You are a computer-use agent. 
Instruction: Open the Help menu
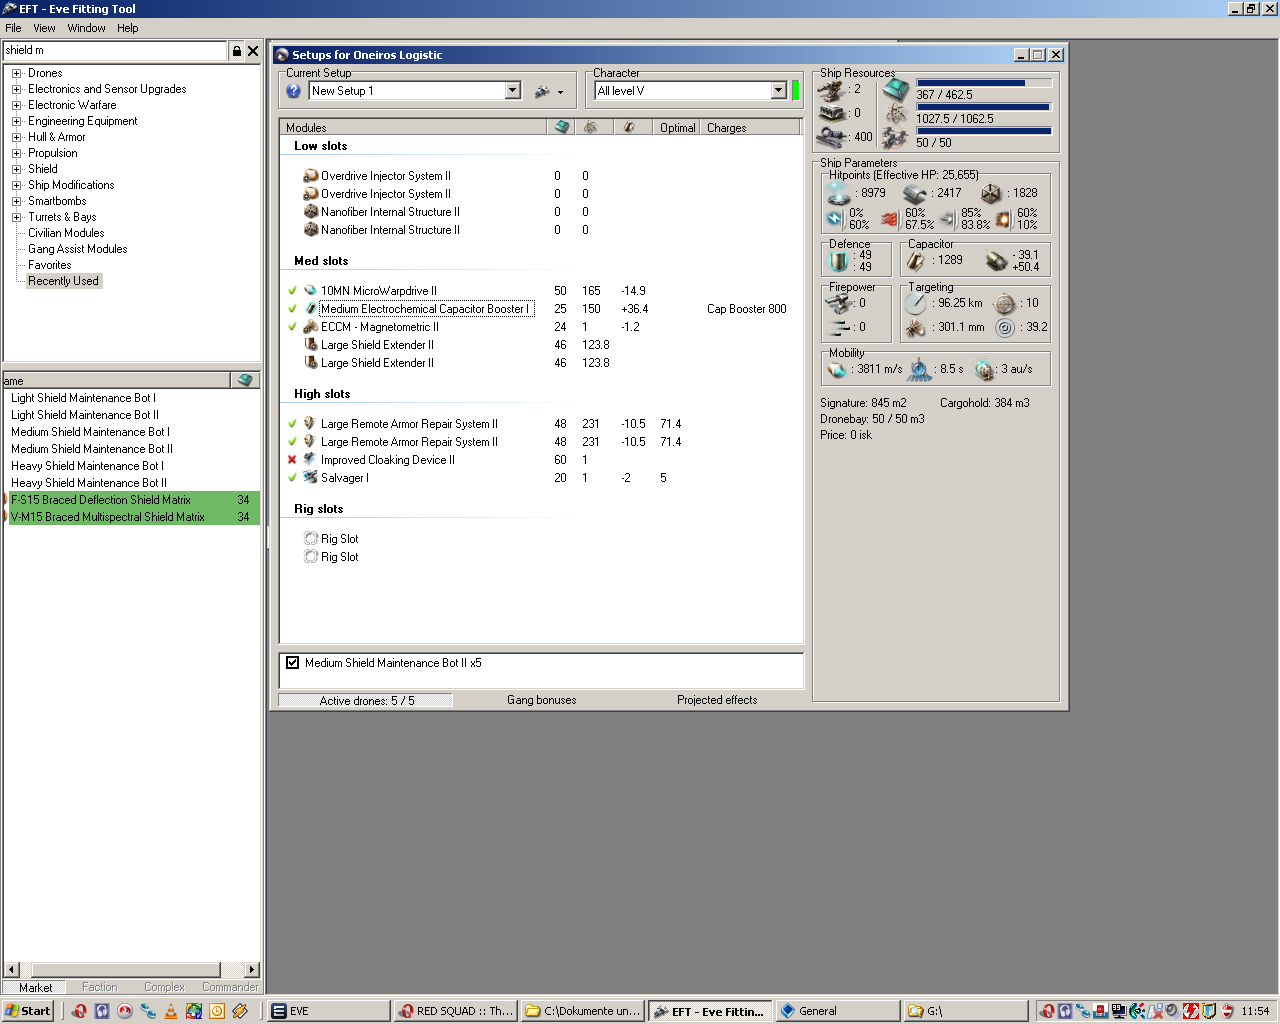(127, 28)
